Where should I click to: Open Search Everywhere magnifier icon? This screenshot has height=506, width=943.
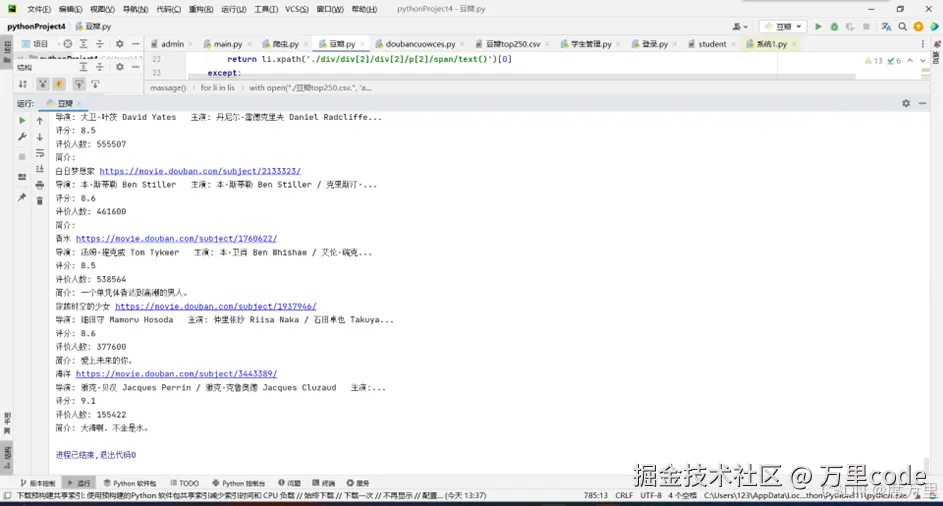click(903, 26)
